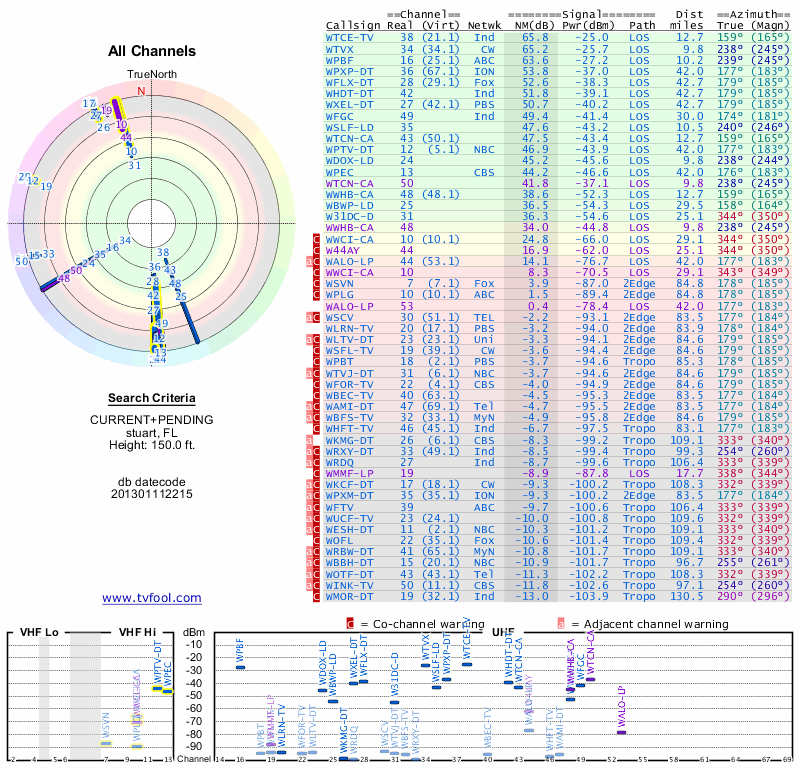The height and width of the screenshot is (768, 800).
Task: Open the www.tvfool.com link
Action: (x=152, y=598)
